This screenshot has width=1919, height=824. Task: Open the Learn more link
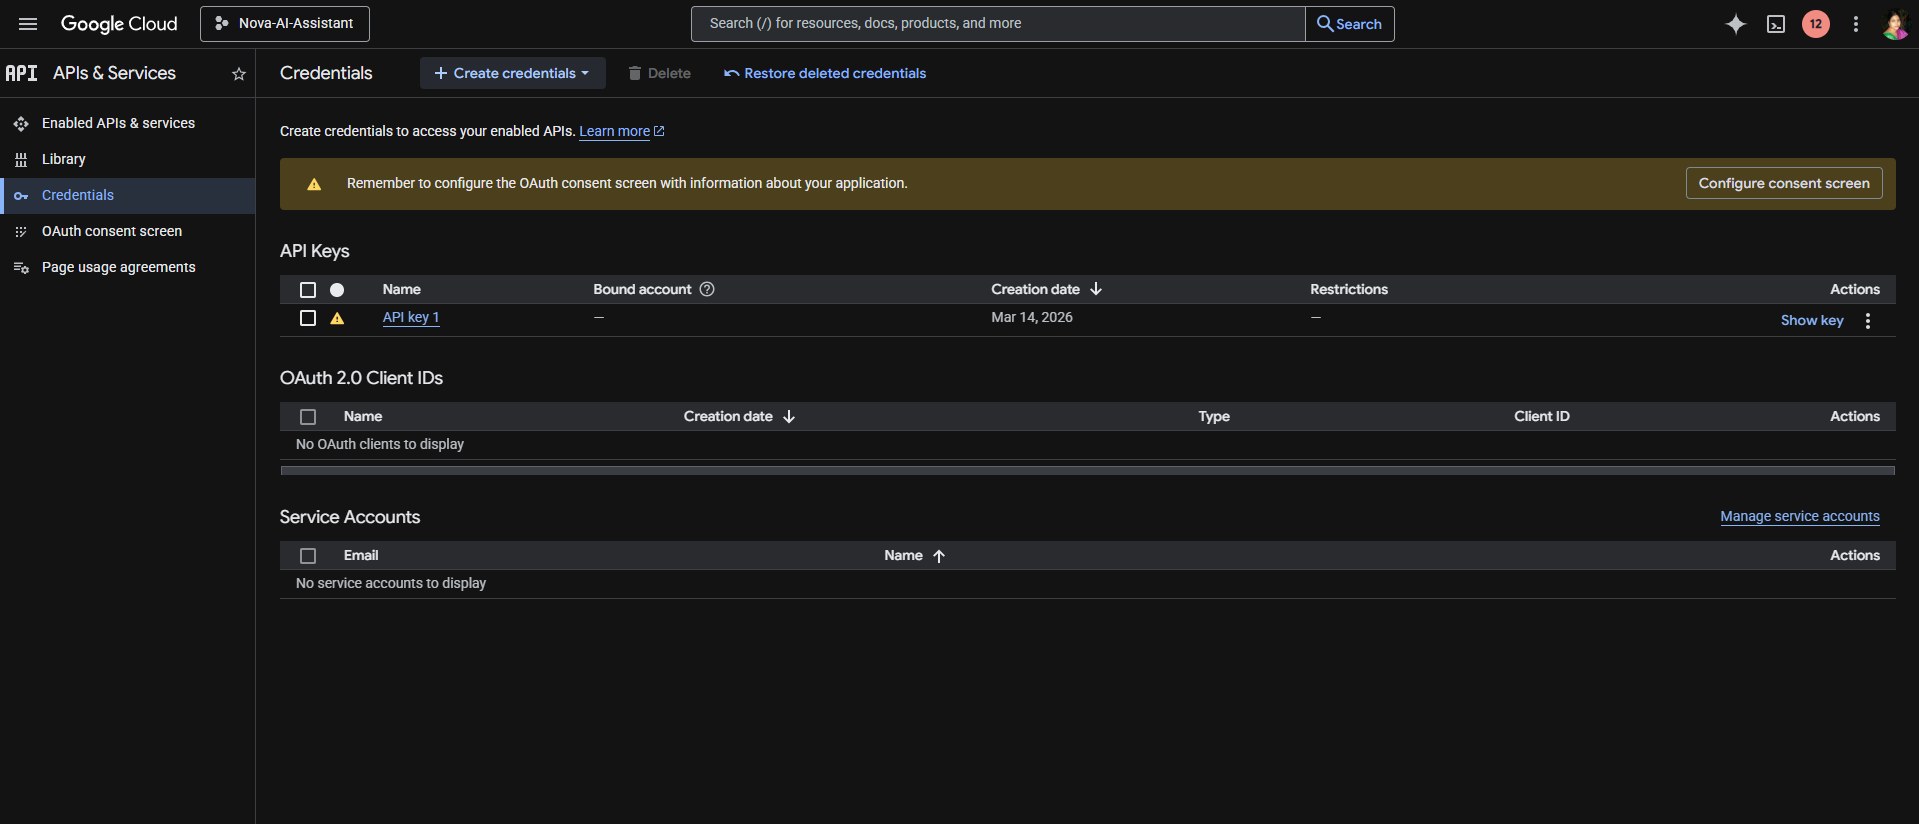pos(621,131)
